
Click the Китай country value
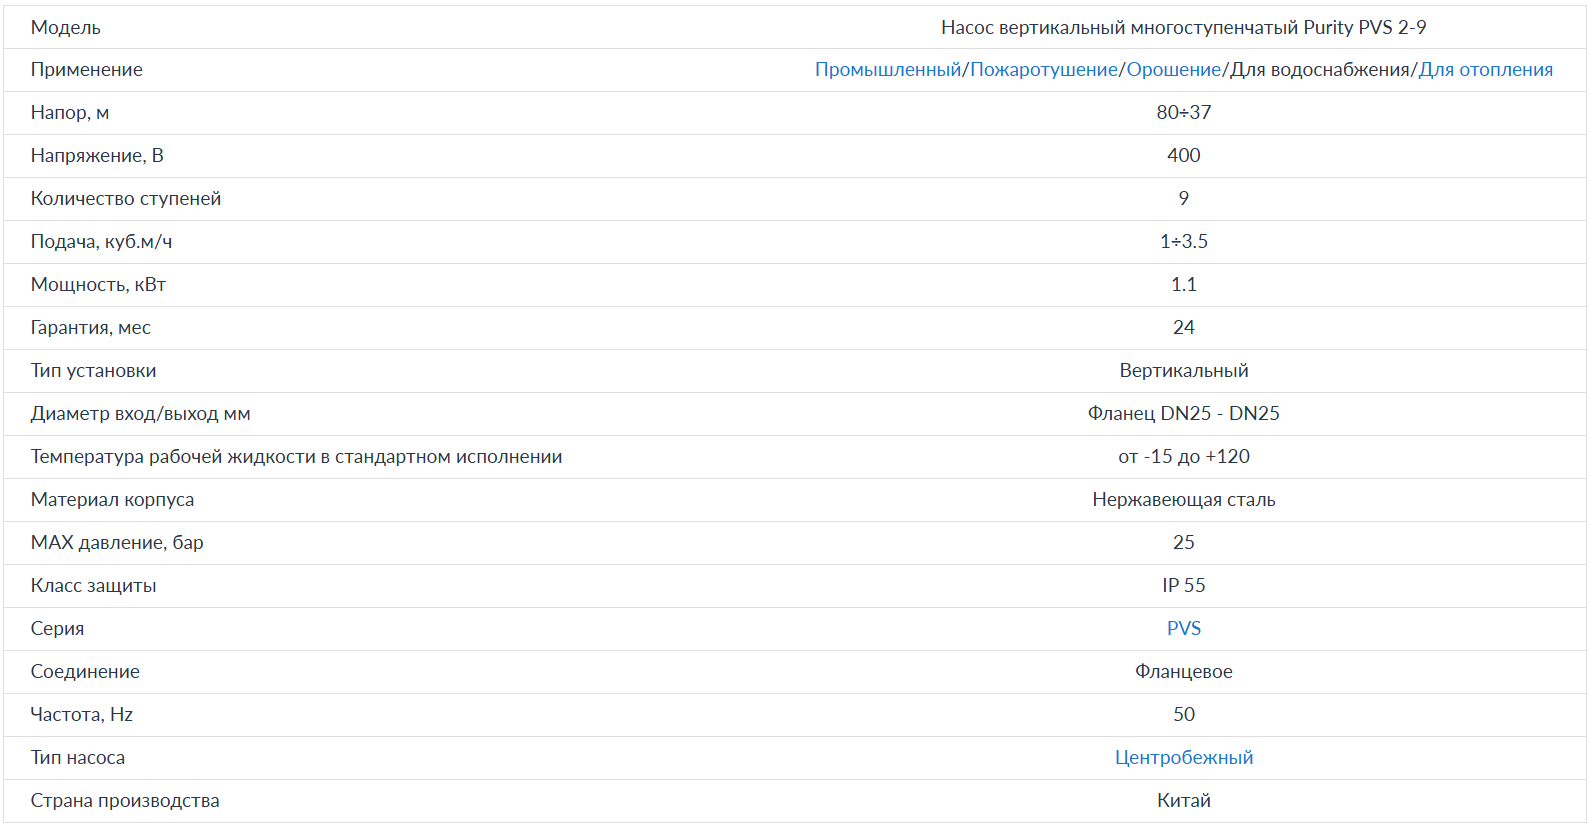click(x=1184, y=801)
